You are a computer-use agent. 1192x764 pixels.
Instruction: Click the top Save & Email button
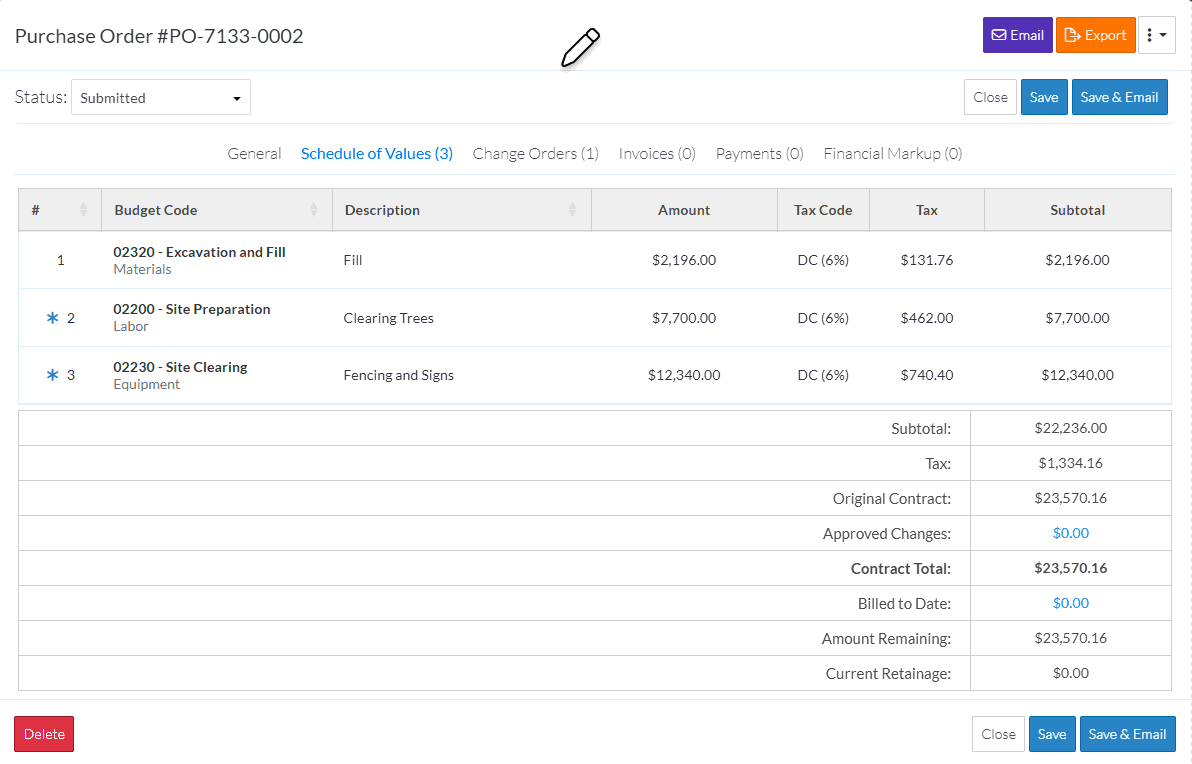1119,97
